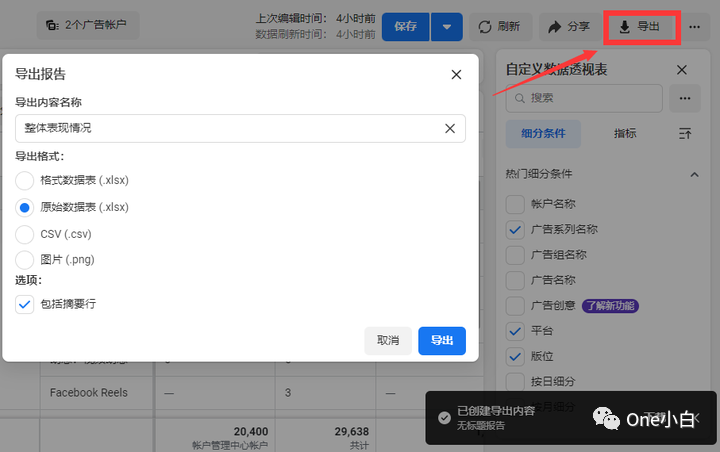Check the 帐户名称 checkbox
Viewport: 720px width, 452px height.
pos(515,204)
